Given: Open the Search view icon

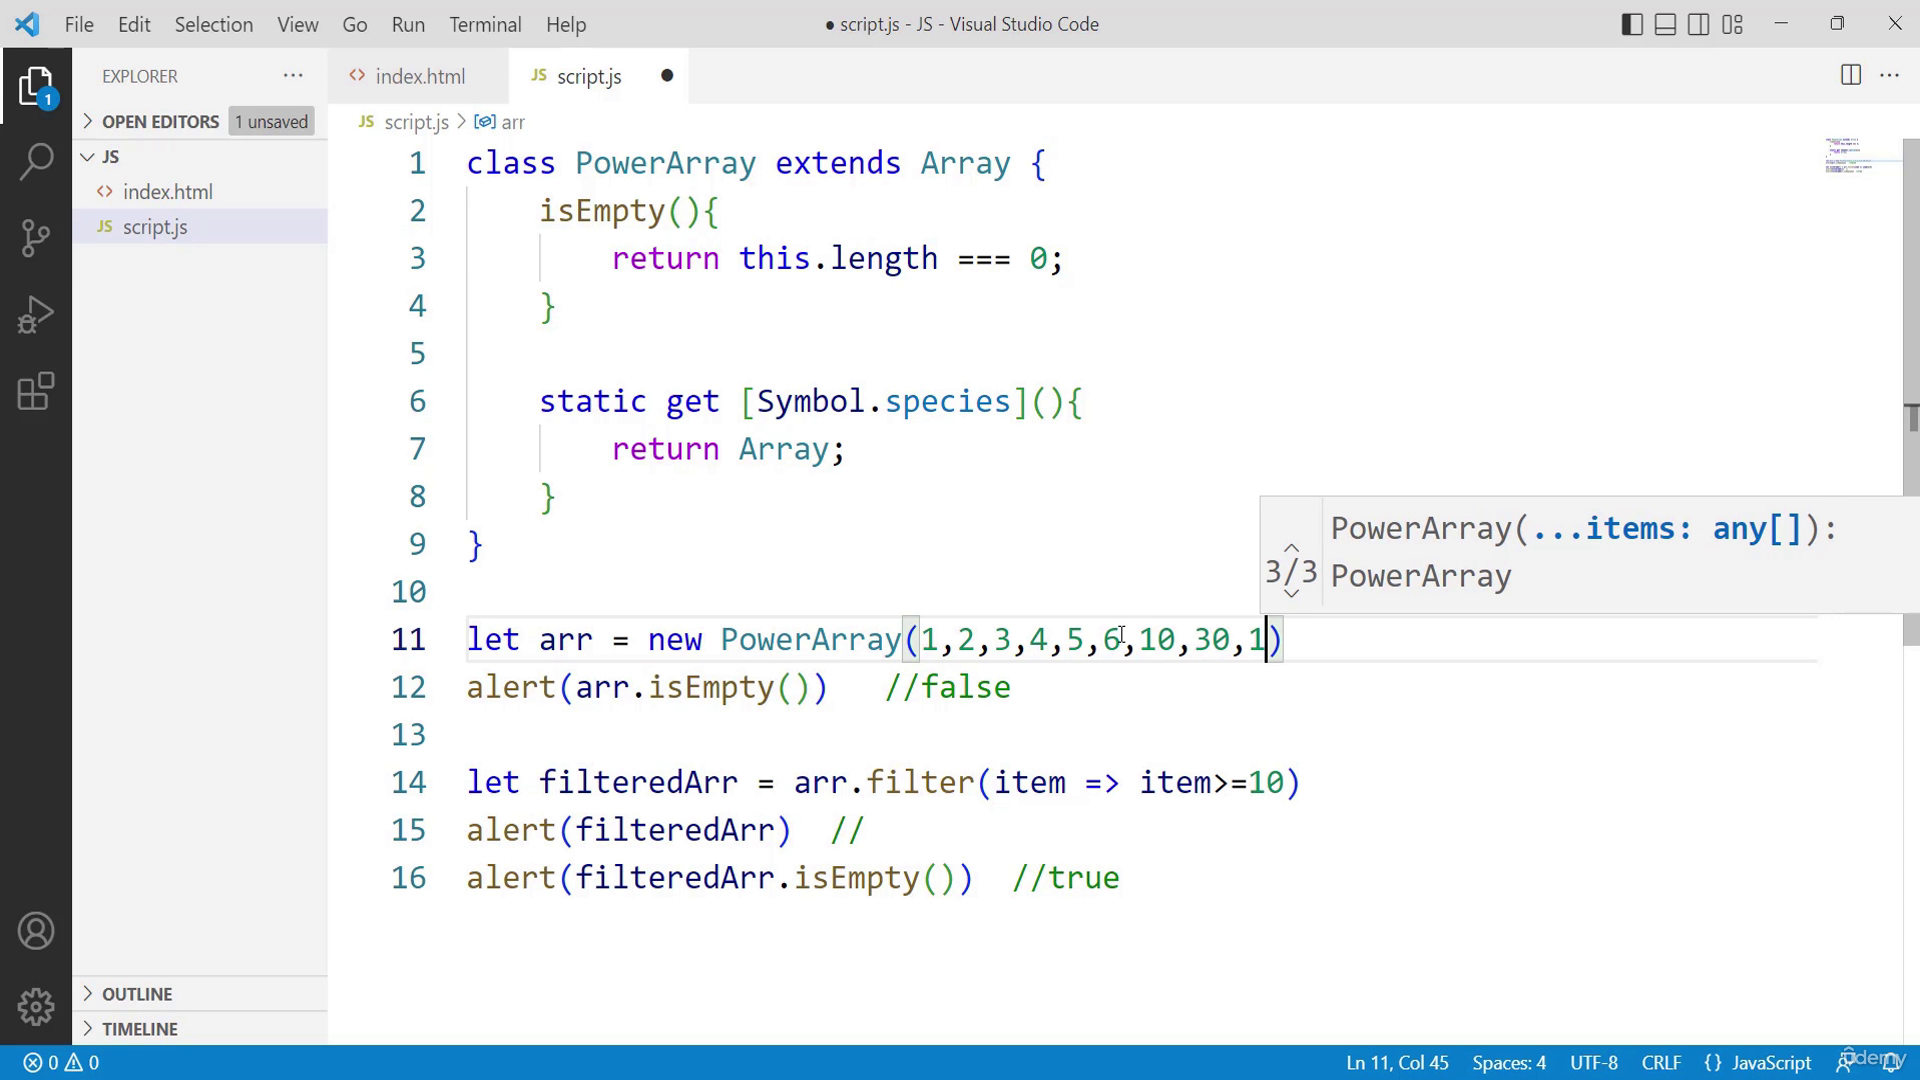Looking at the screenshot, I should pos(36,161).
